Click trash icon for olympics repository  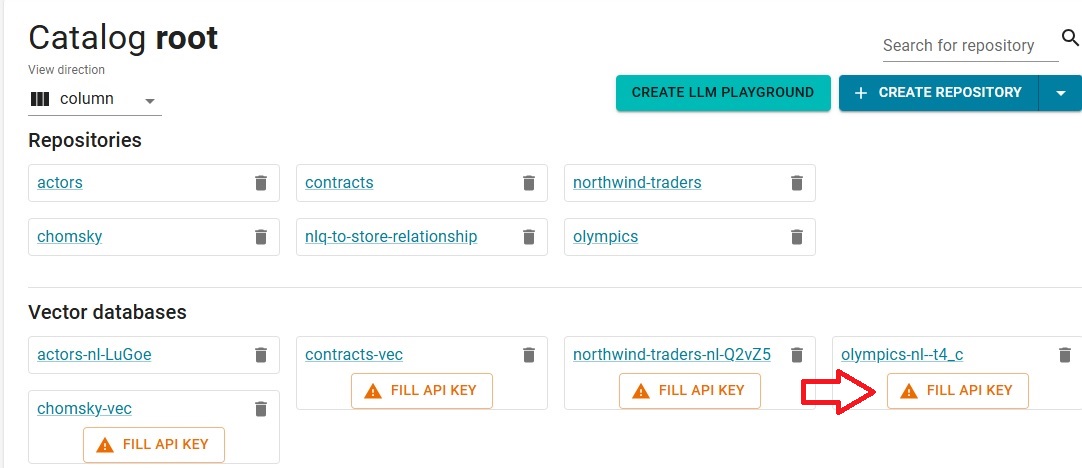pyautogui.click(x=796, y=237)
